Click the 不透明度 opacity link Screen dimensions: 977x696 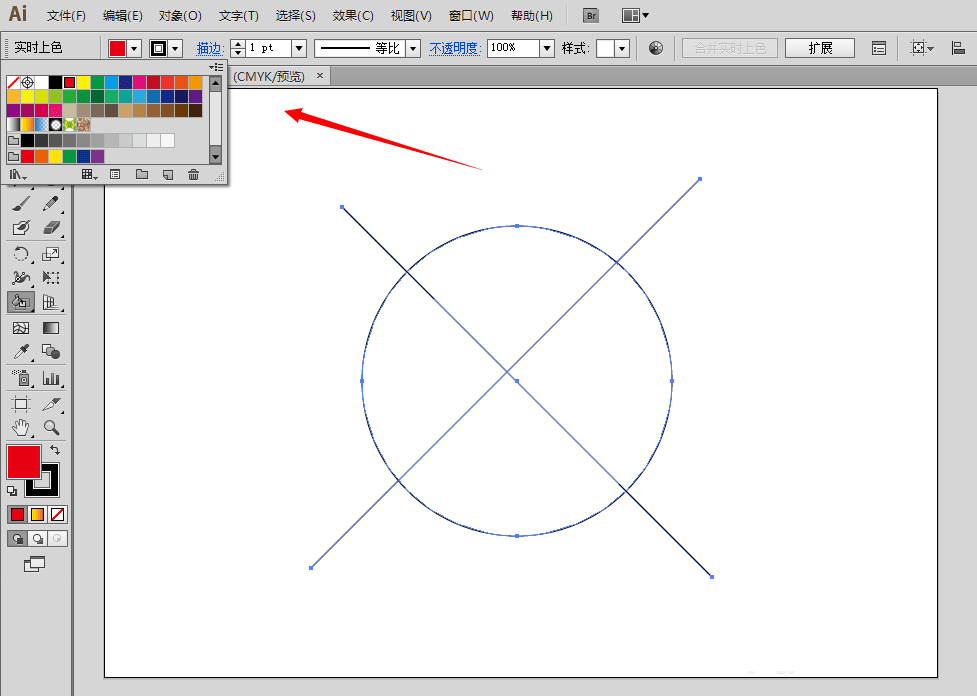(455, 48)
